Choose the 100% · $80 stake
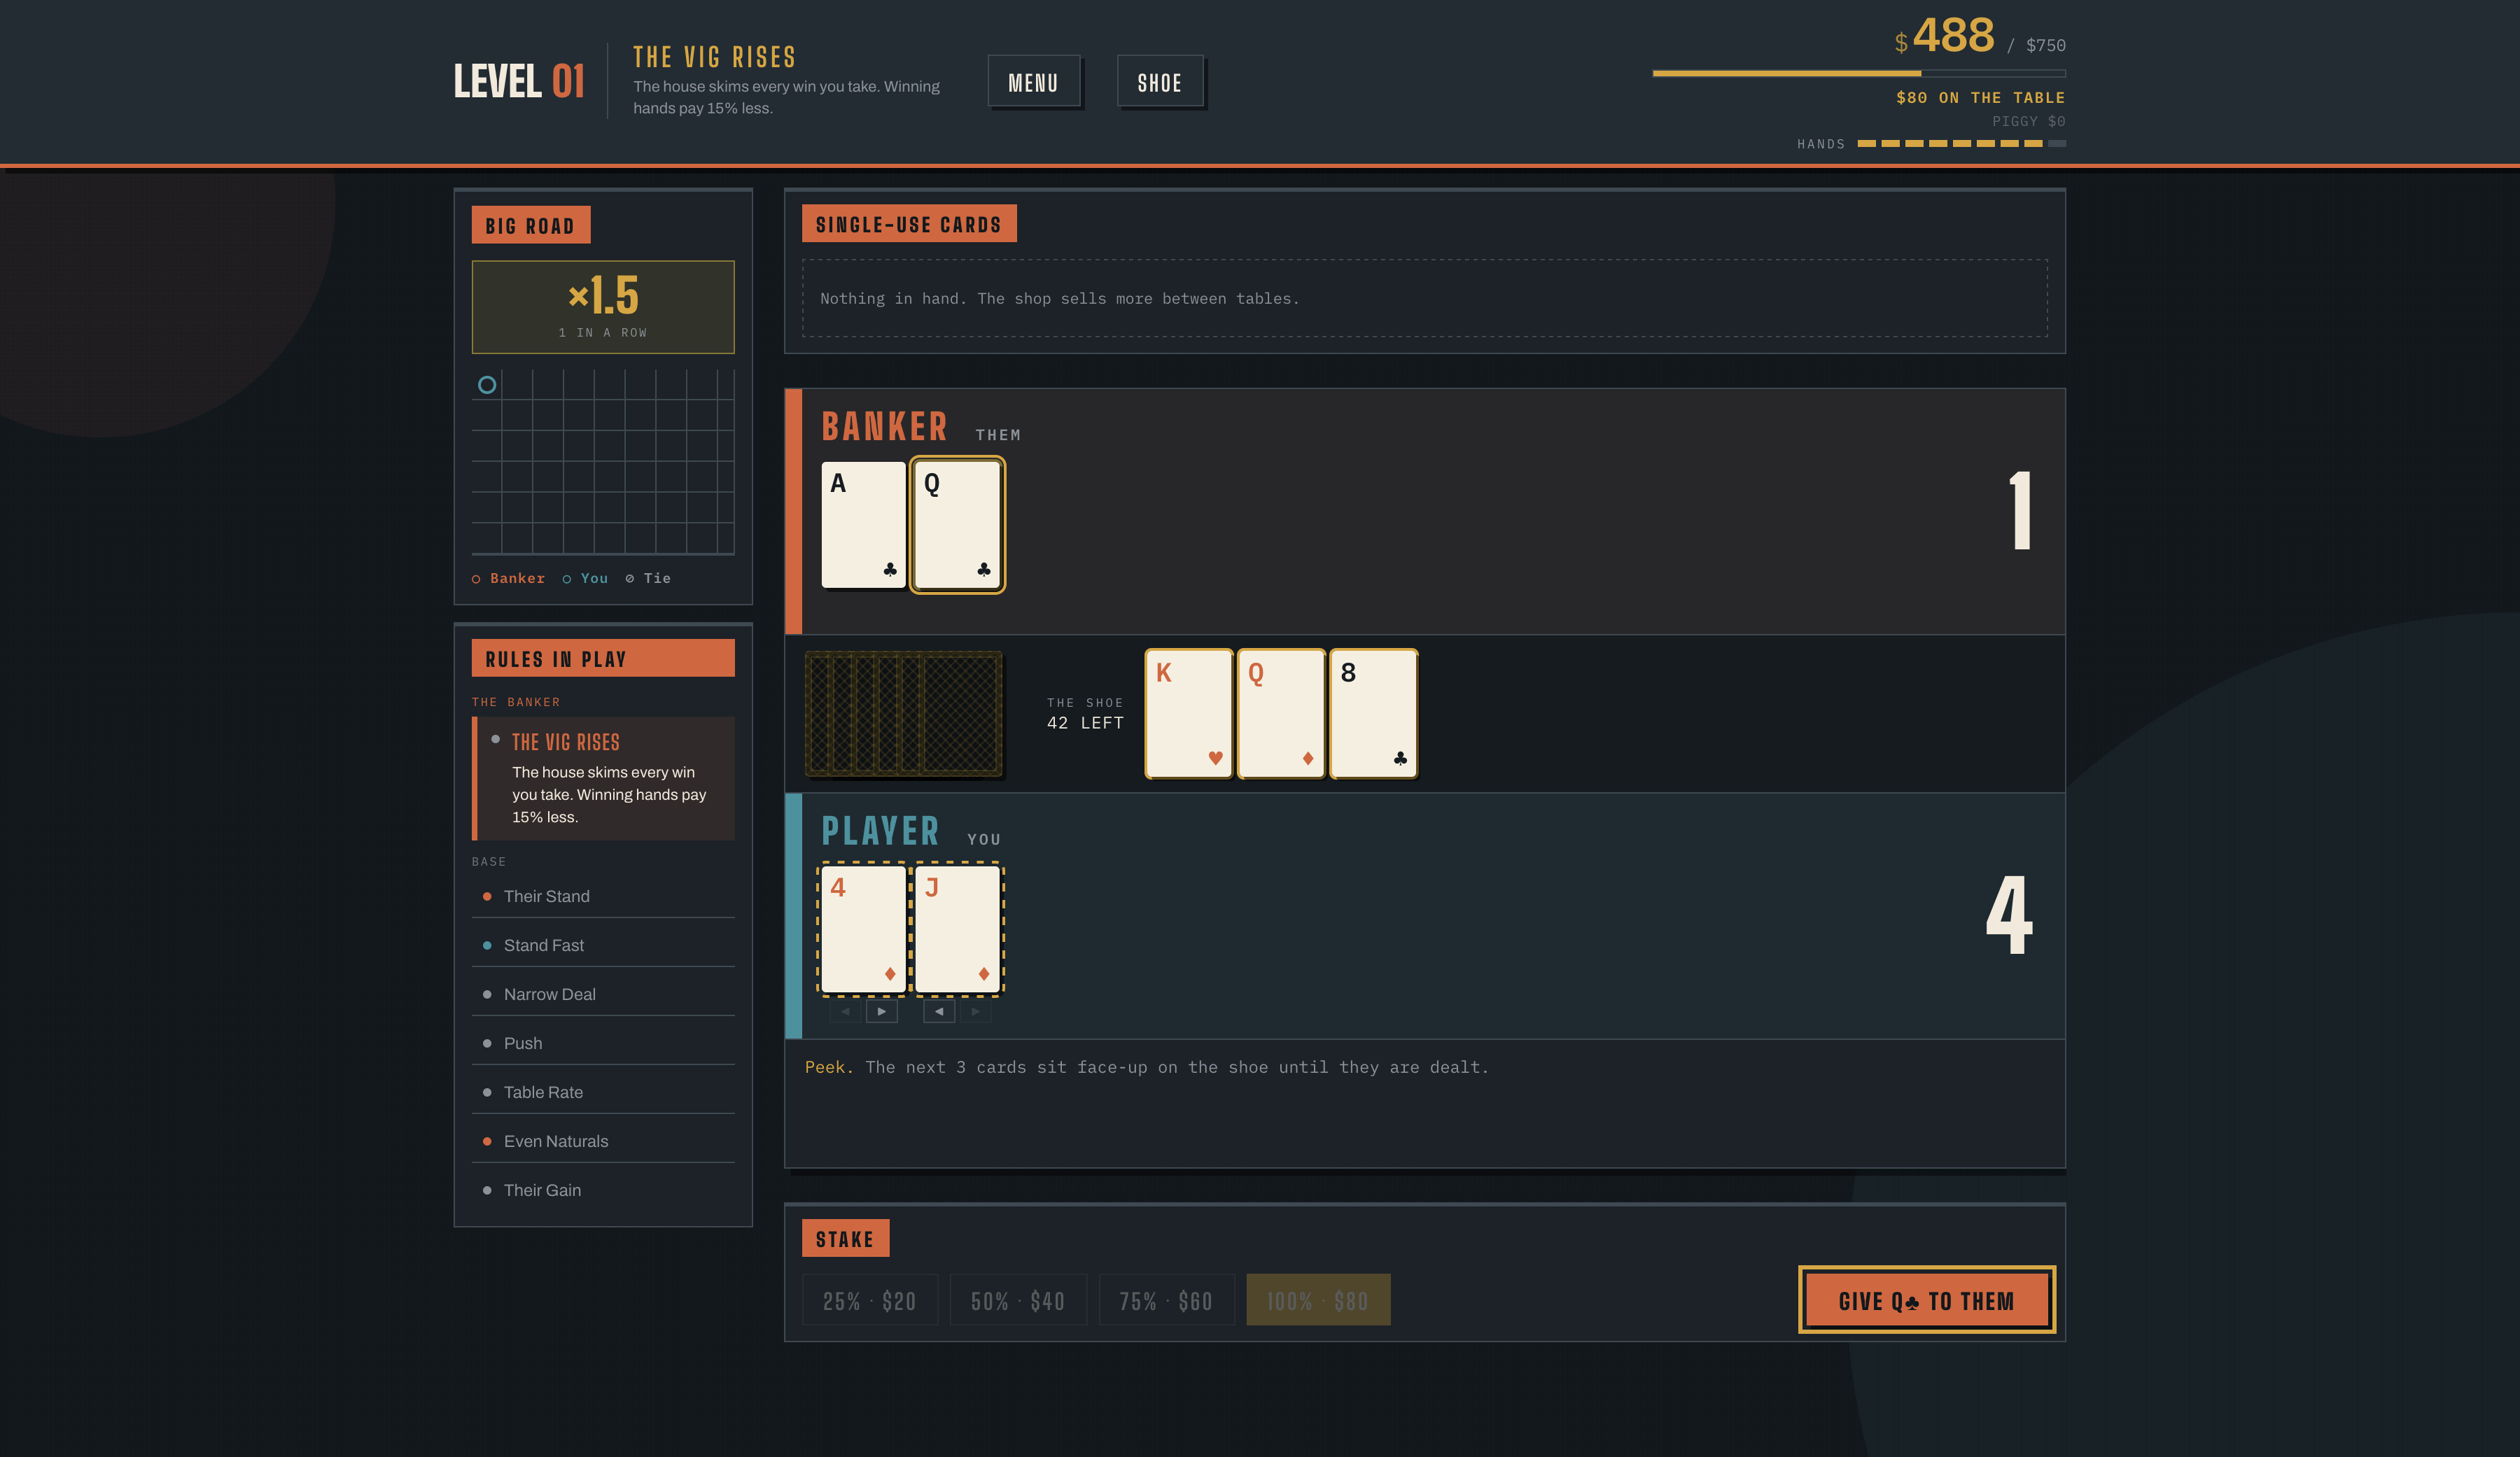 tap(1318, 1300)
